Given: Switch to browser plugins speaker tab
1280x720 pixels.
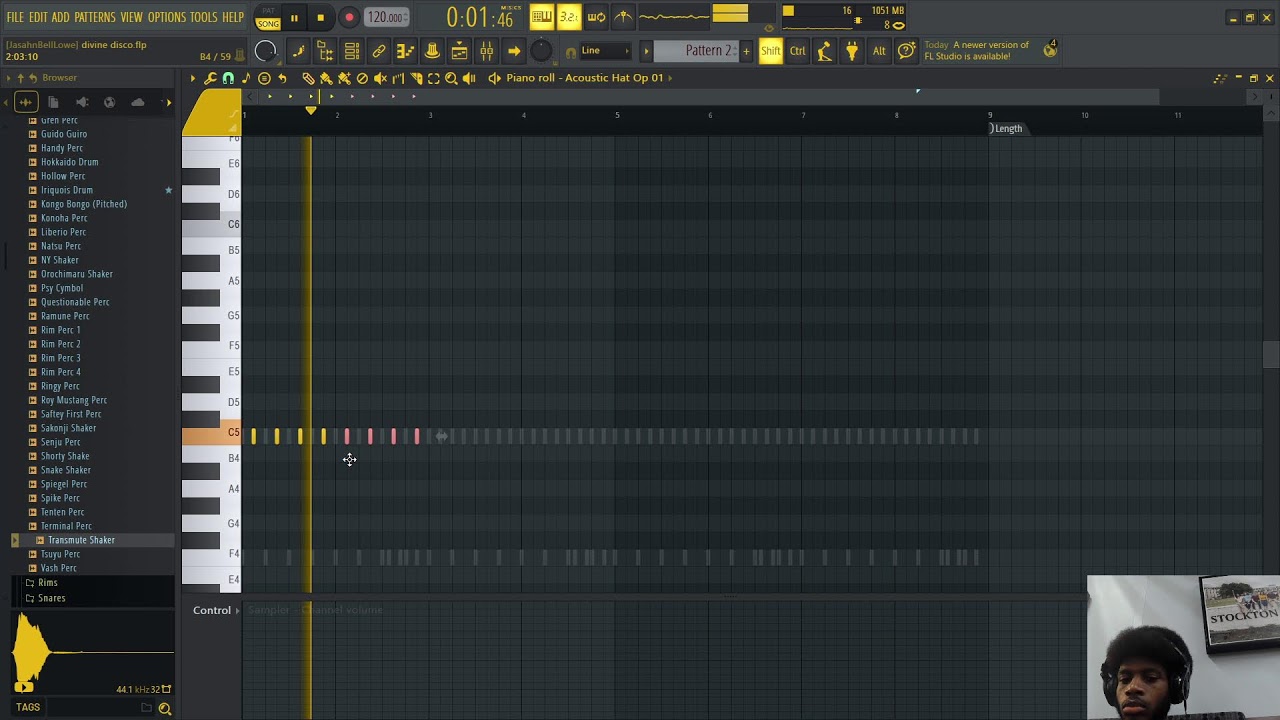Looking at the screenshot, I should pos(82,102).
